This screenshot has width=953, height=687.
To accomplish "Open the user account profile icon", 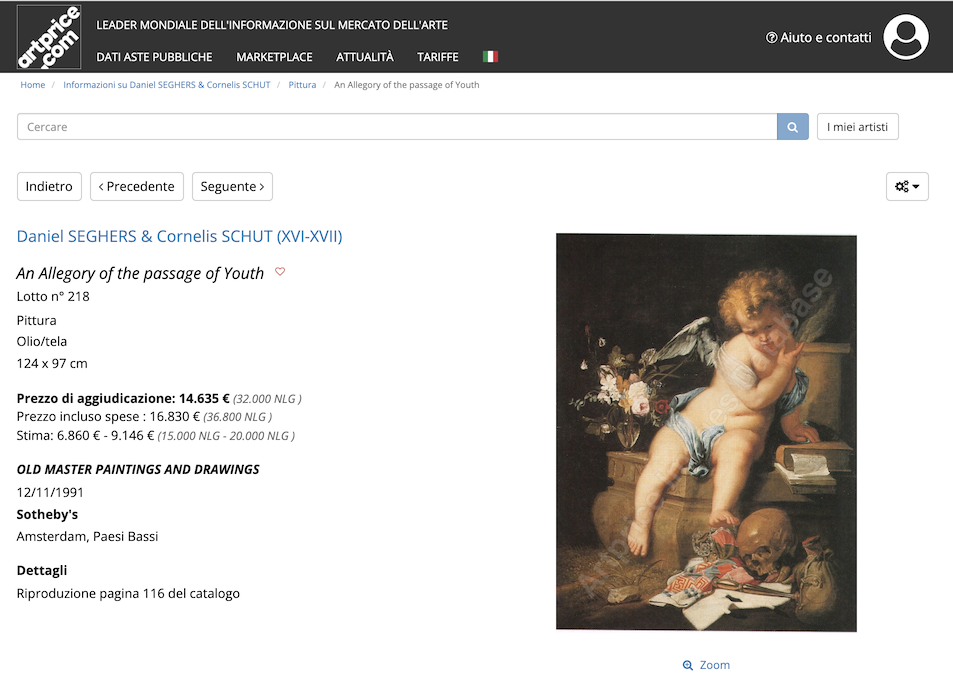I will [906, 37].
